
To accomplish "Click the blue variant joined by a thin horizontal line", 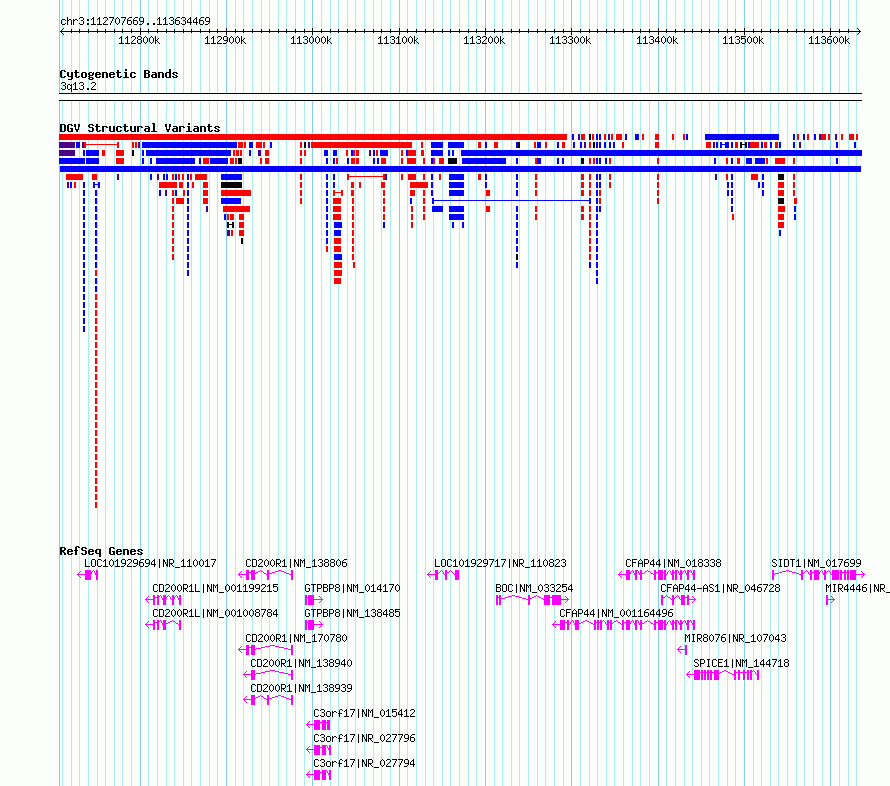I will point(511,200).
